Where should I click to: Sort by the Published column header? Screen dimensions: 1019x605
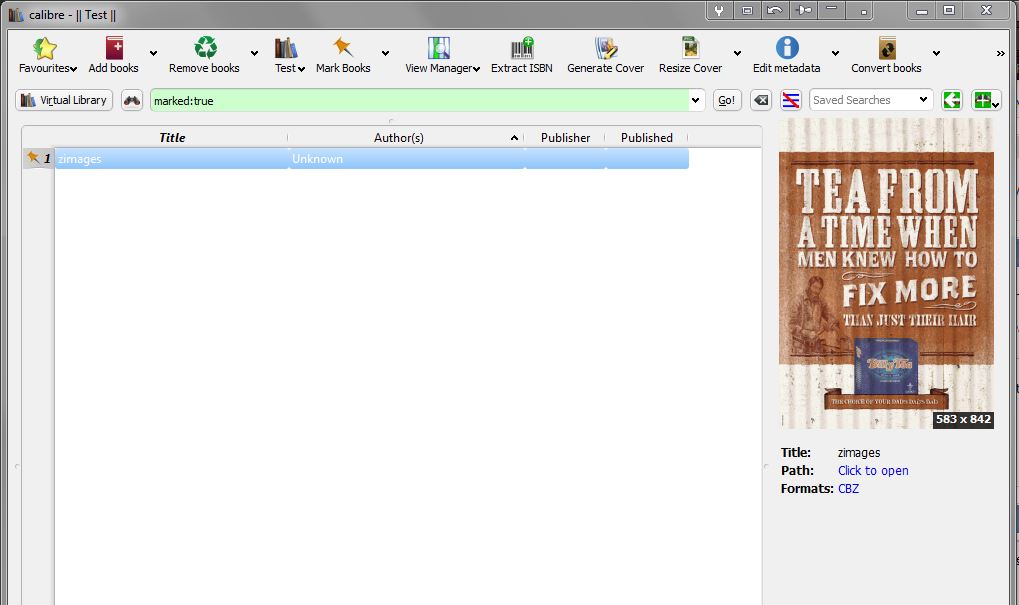click(x=646, y=137)
